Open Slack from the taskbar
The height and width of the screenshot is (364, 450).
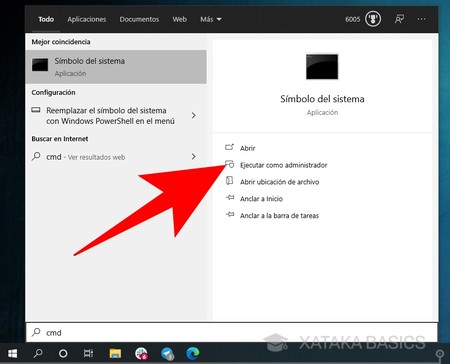pyautogui.click(x=141, y=353)
